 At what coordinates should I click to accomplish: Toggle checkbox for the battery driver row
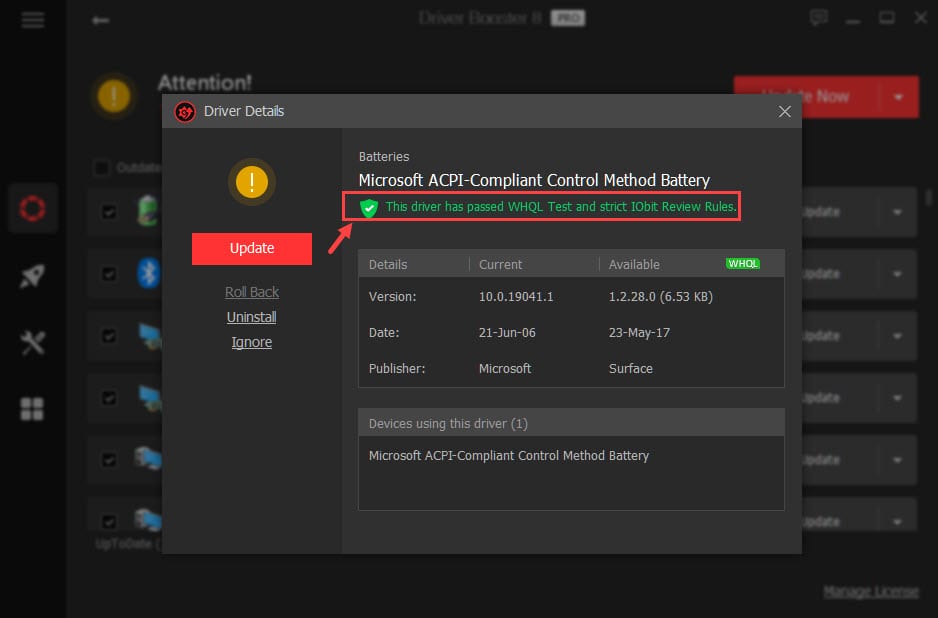click(x=109, y=212)
